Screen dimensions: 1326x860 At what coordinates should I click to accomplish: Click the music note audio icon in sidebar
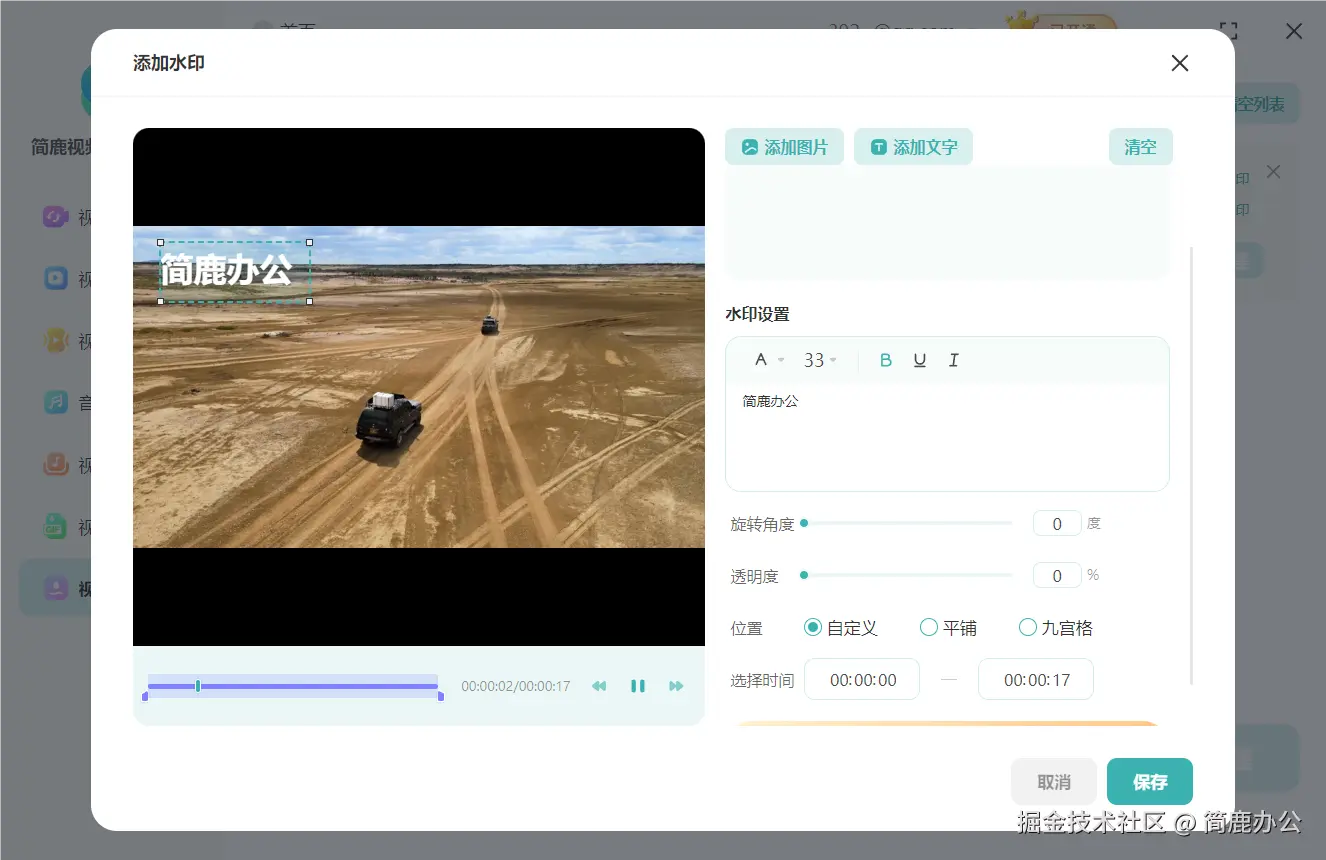(55, 402)
